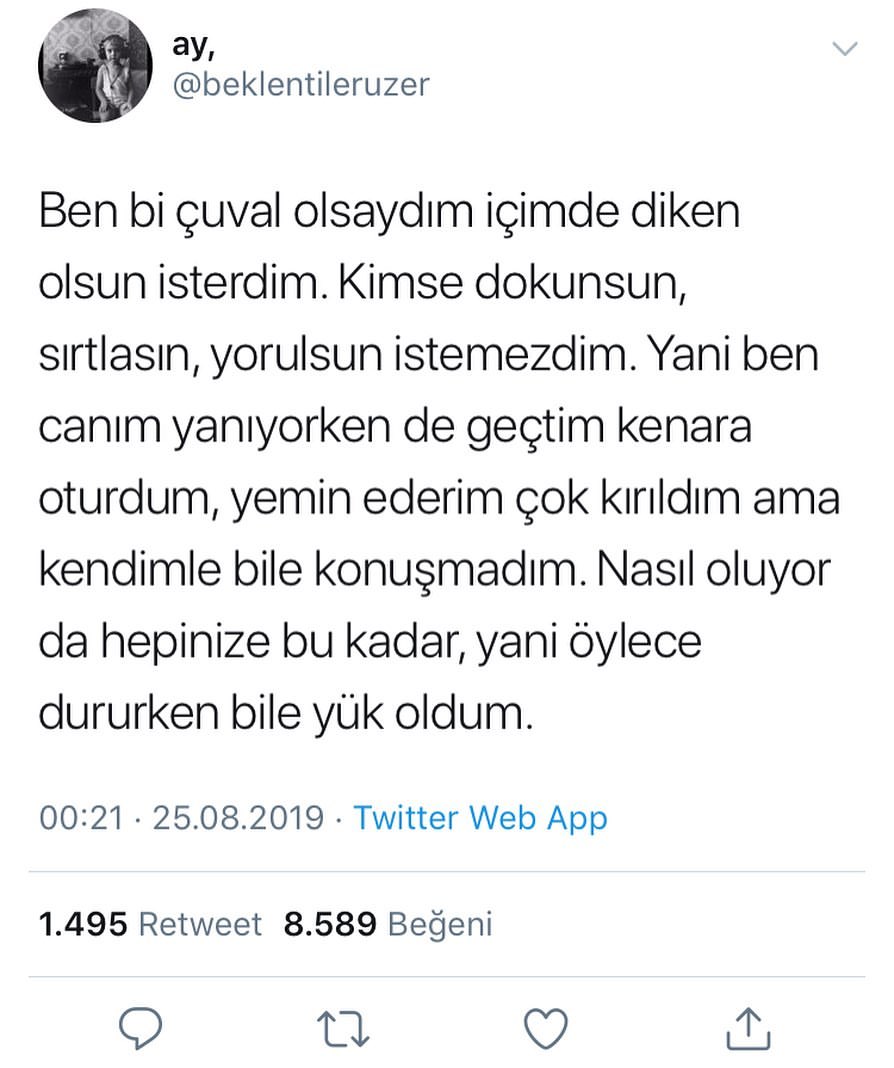
Task: Expand the tweet options chevron
Action: click(x=845, y=49)
